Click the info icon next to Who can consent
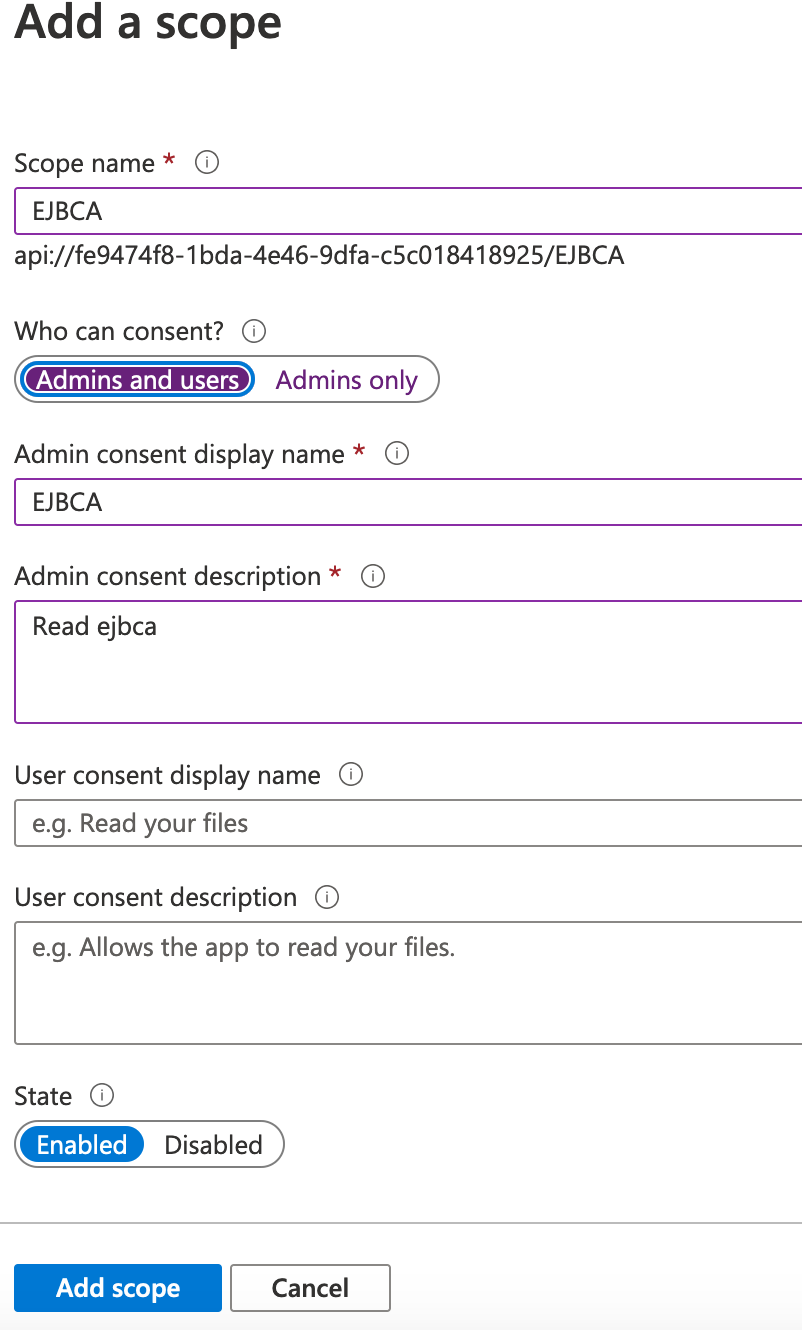802x1330 pixels. coord(254,330)
